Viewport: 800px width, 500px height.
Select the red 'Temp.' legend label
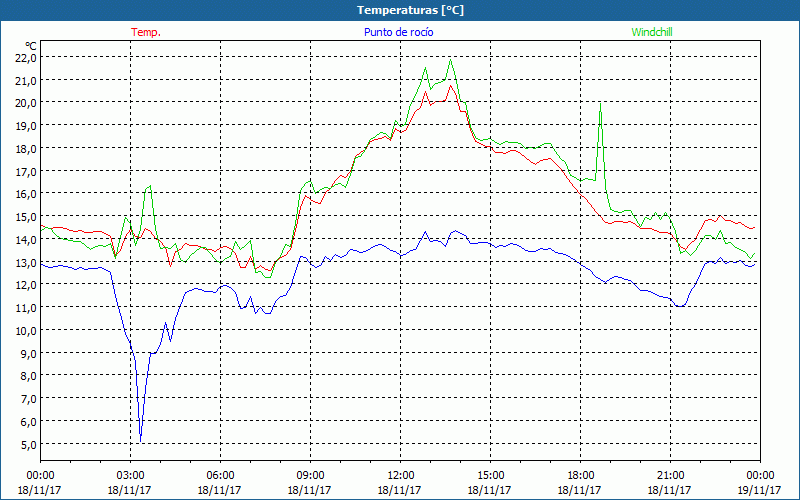pyautogui.click(x=146, y=32)
